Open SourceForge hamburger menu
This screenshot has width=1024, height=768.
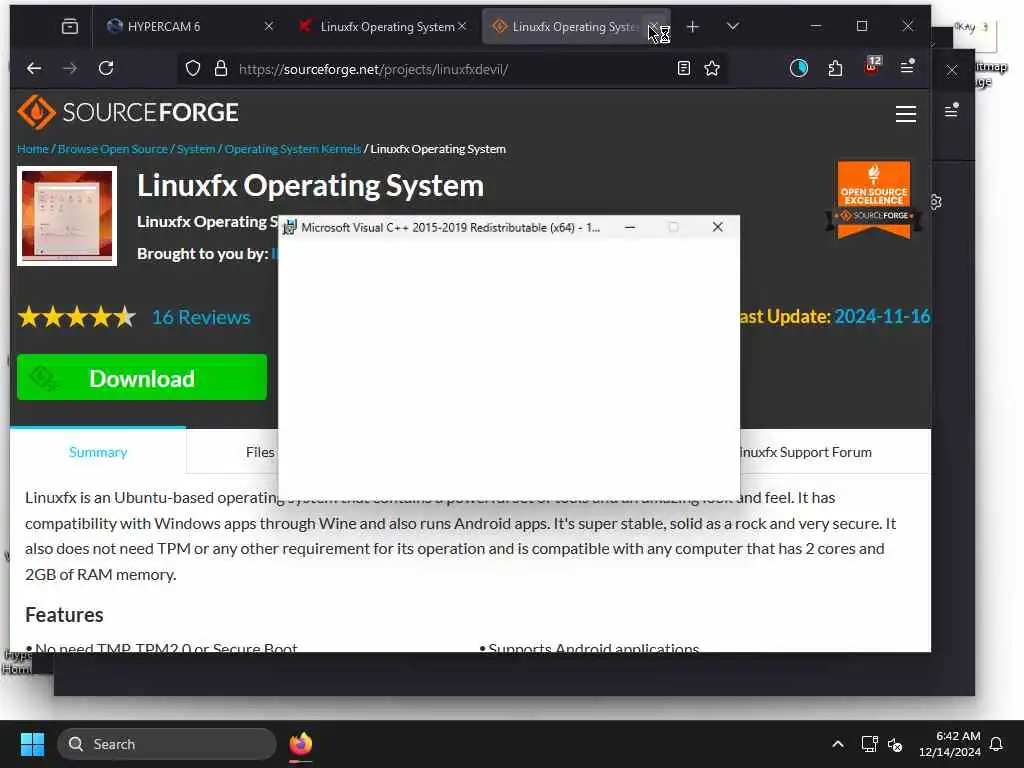(x=905, y=114)
